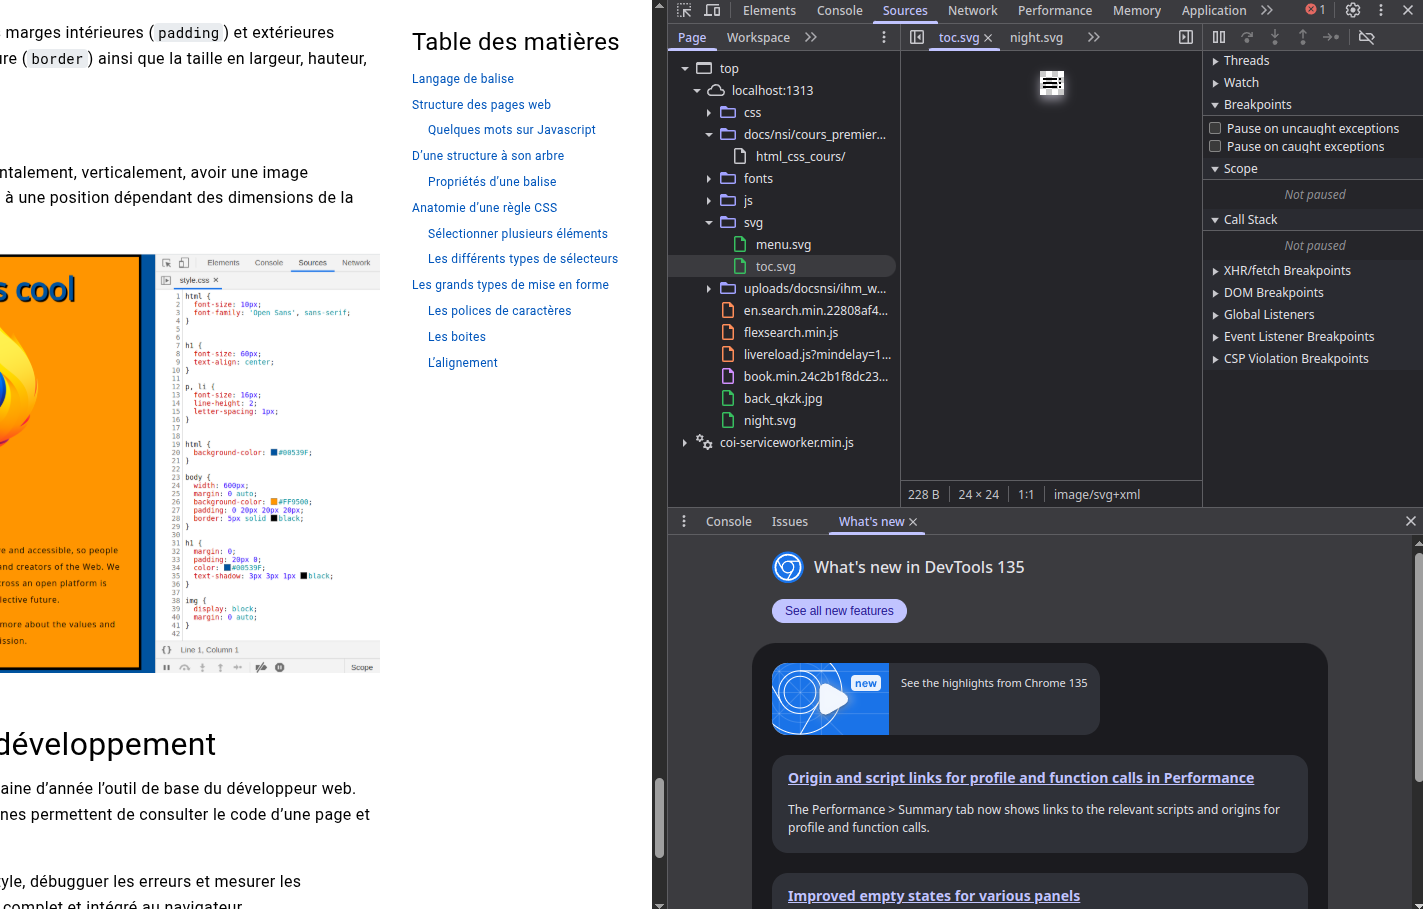
Task: Show more navigator tabs after Workspace
Action: point(811,37)
